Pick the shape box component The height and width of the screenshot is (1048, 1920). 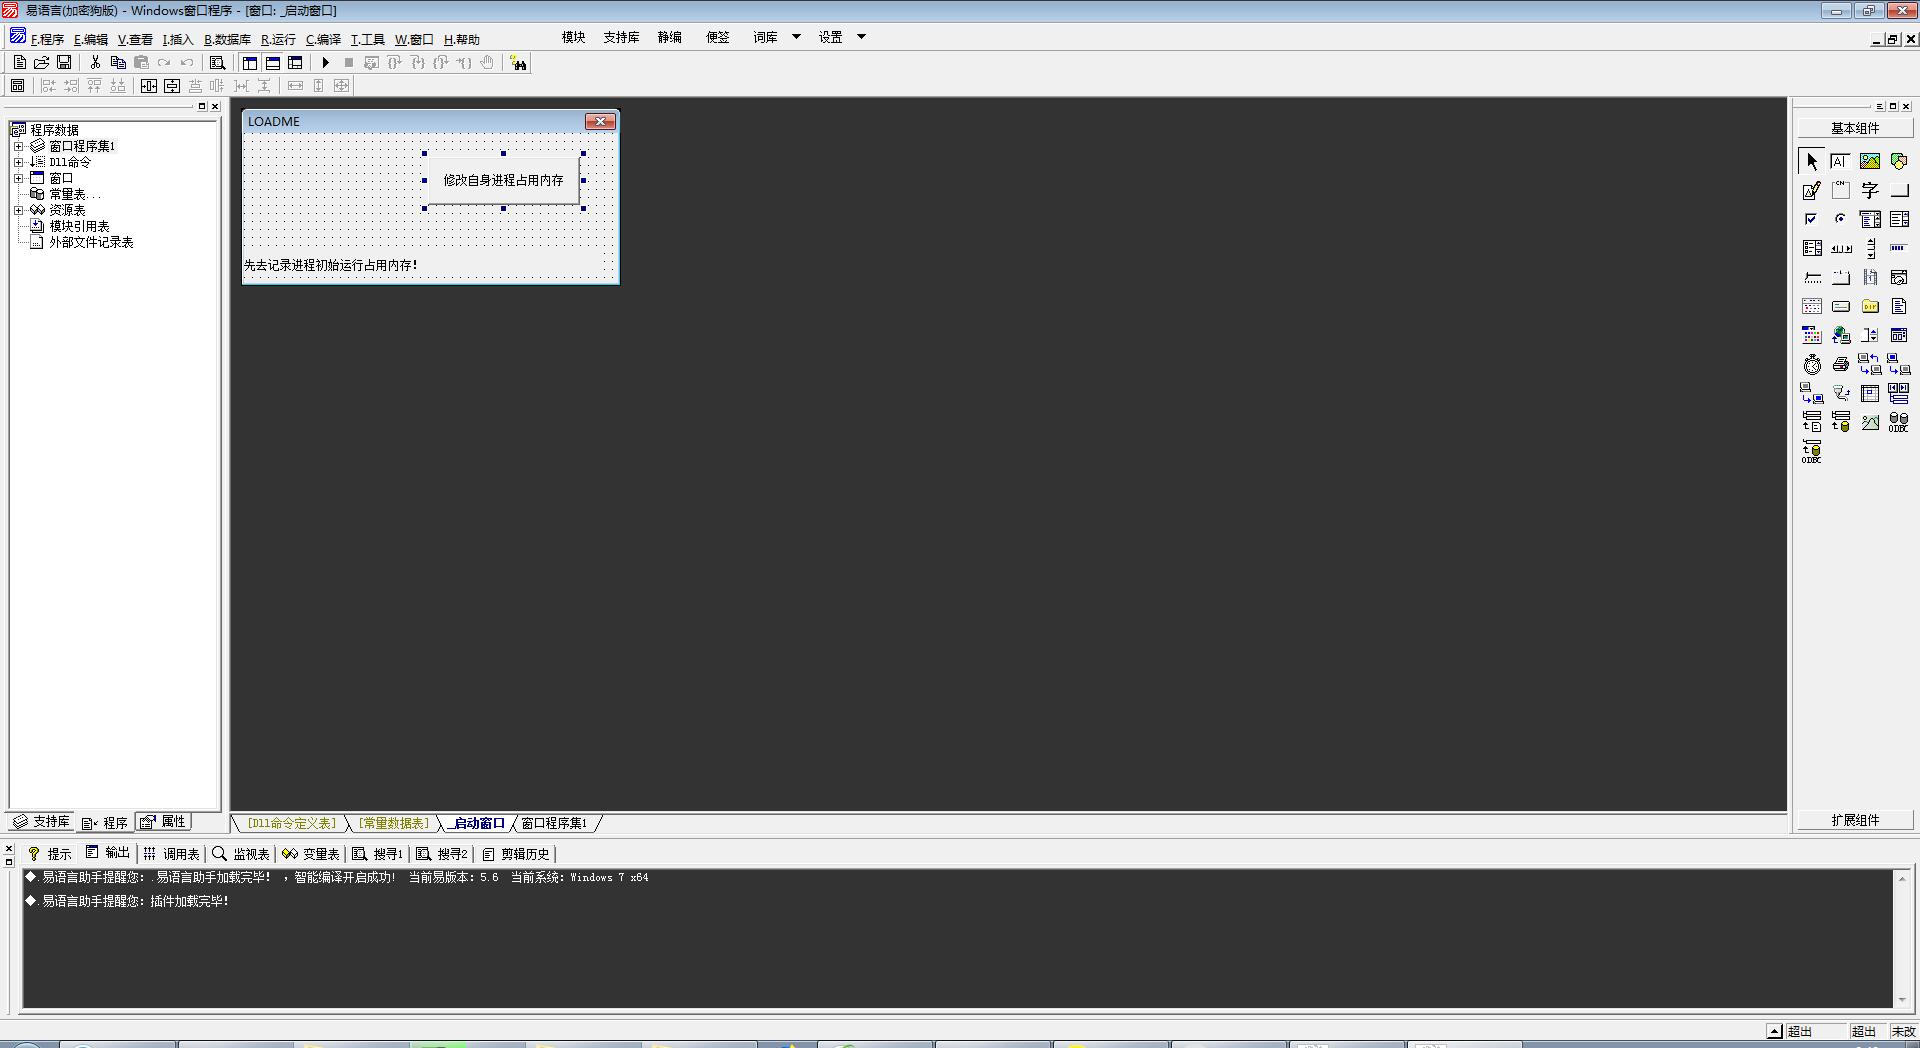coord(1899,161)
